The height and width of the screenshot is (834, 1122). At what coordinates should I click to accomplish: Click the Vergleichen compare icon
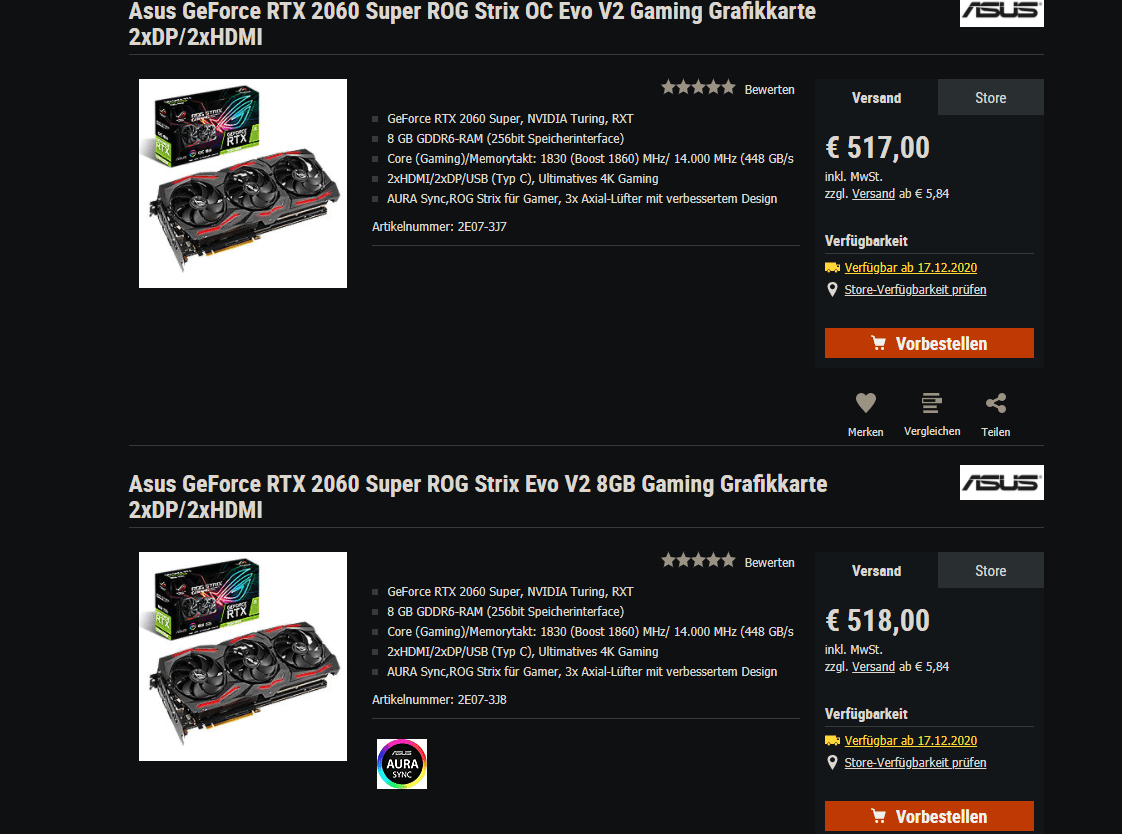(x=931, y=403)
